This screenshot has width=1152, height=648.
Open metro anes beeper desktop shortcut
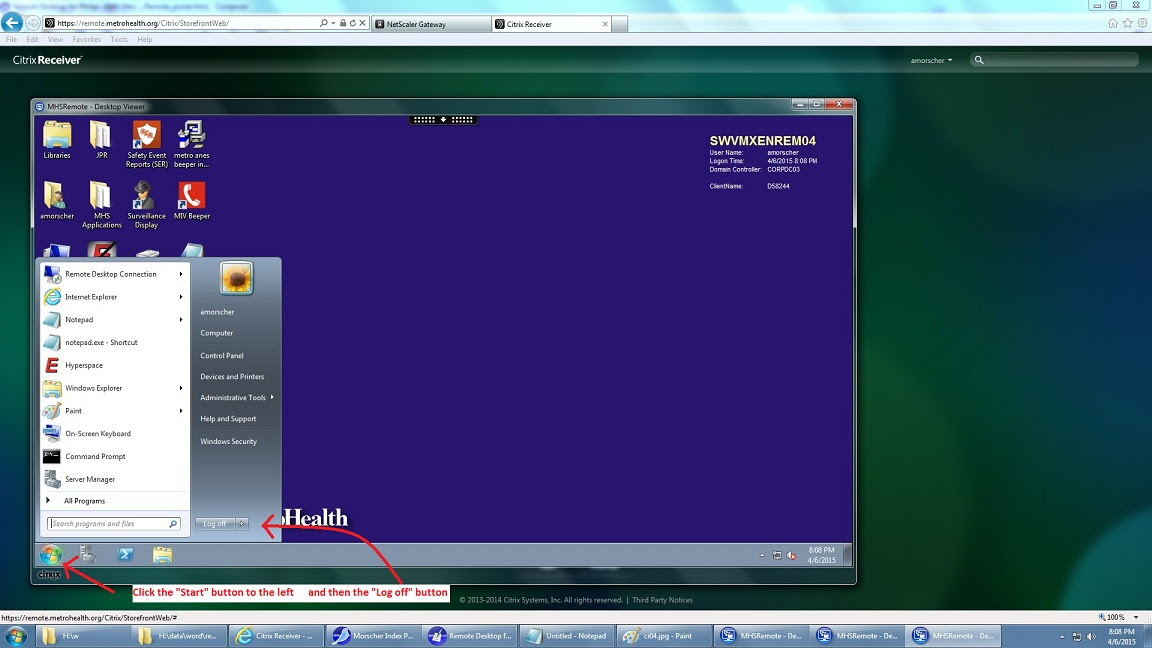(191, 144)
